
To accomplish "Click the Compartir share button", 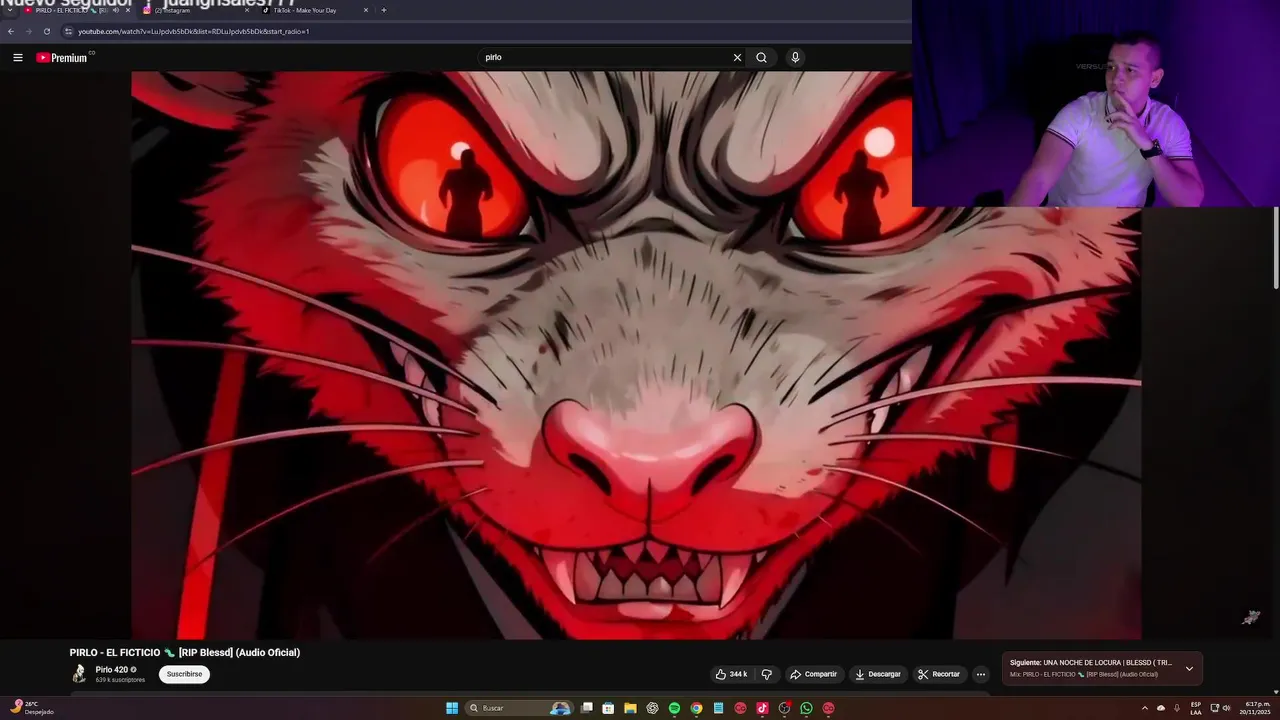I will click(813, 674).
